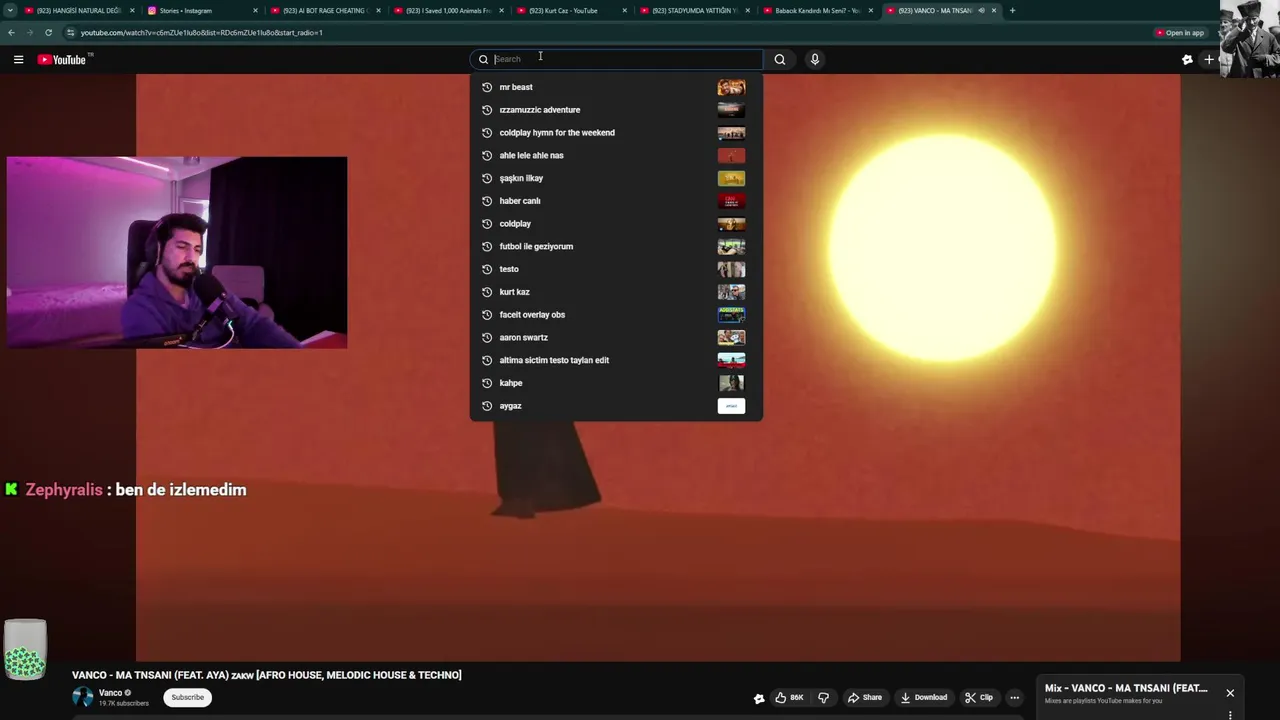Clip the video

click(979, 697)
